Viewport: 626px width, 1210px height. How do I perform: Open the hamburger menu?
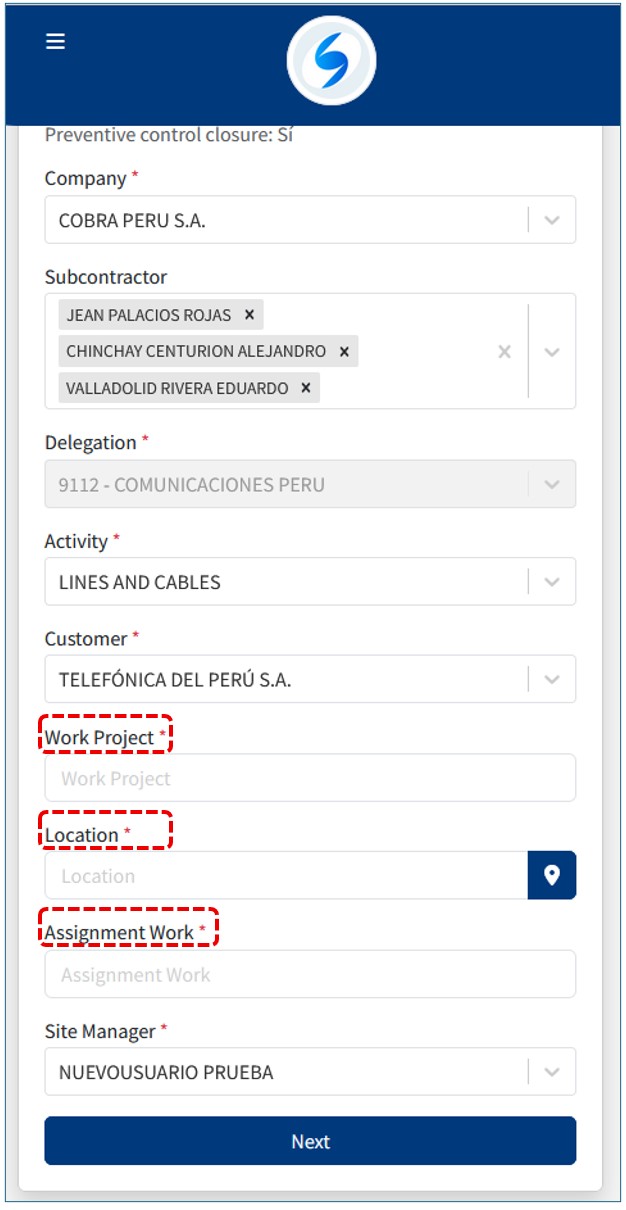click(55, 41)
